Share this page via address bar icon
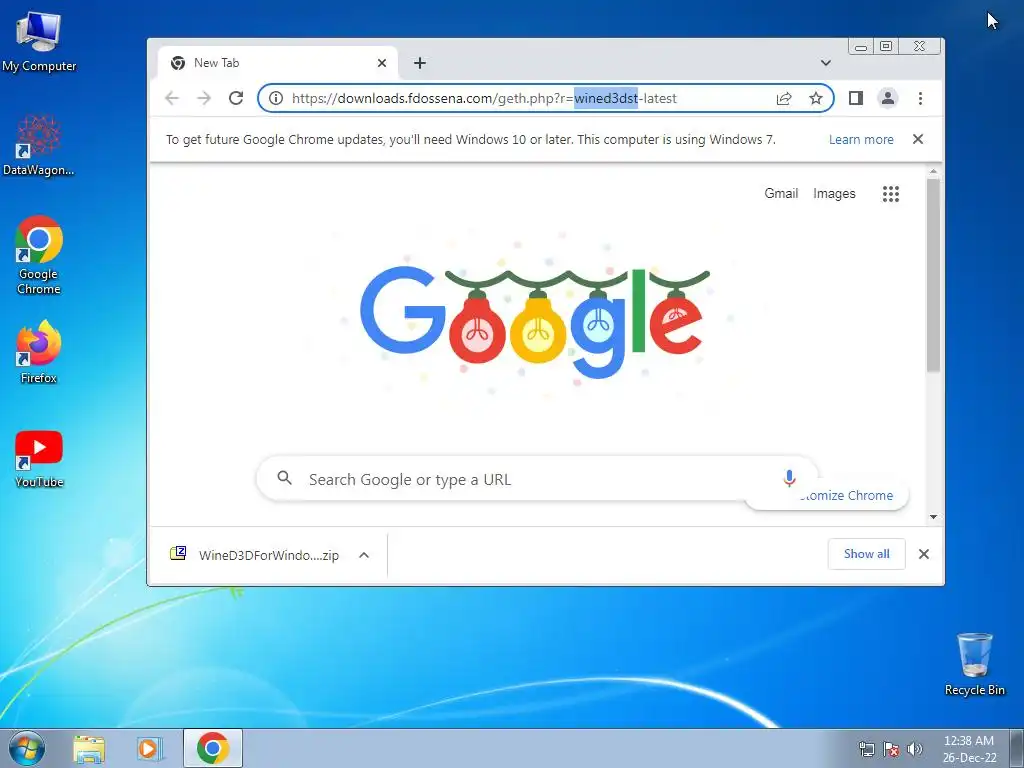 784,98
